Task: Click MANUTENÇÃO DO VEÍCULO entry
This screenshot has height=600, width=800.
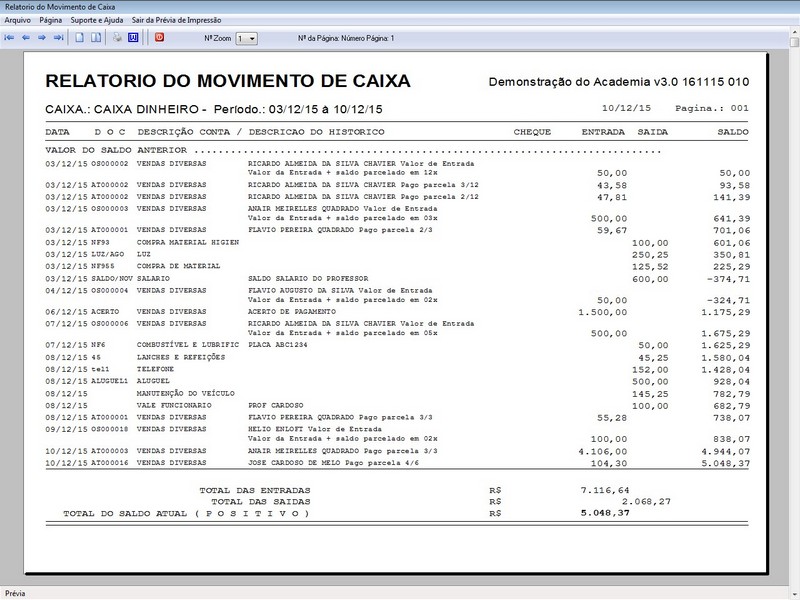Action: [186, 393]
